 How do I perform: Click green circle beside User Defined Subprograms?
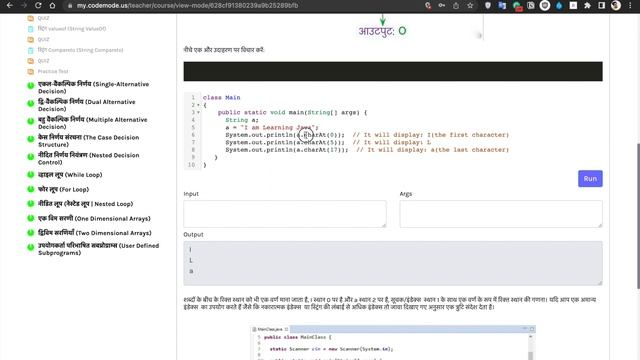tap(31, 247)
